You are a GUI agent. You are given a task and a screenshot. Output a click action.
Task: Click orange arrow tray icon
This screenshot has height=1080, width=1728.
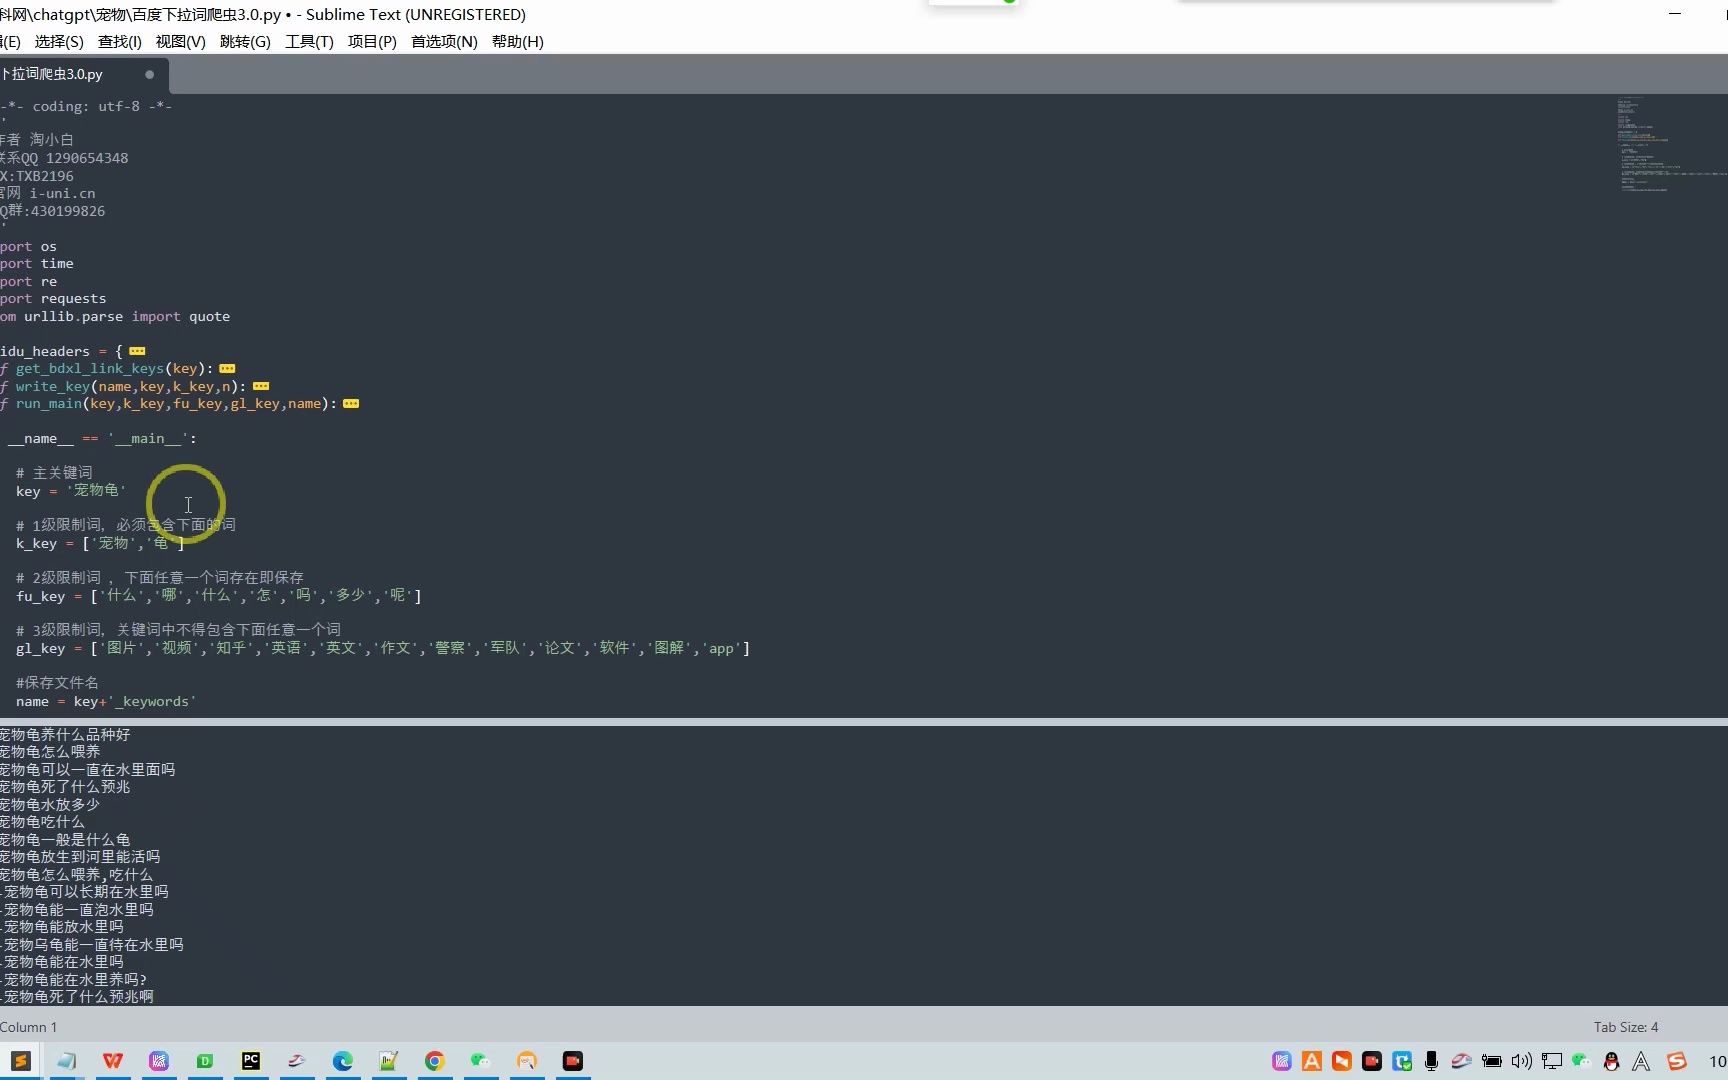[1342, 1061]
